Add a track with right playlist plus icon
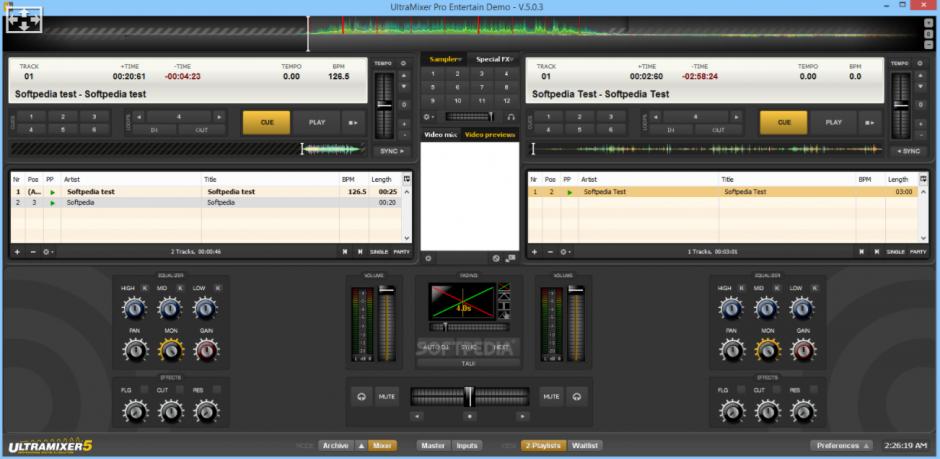 tap(534, 252)
